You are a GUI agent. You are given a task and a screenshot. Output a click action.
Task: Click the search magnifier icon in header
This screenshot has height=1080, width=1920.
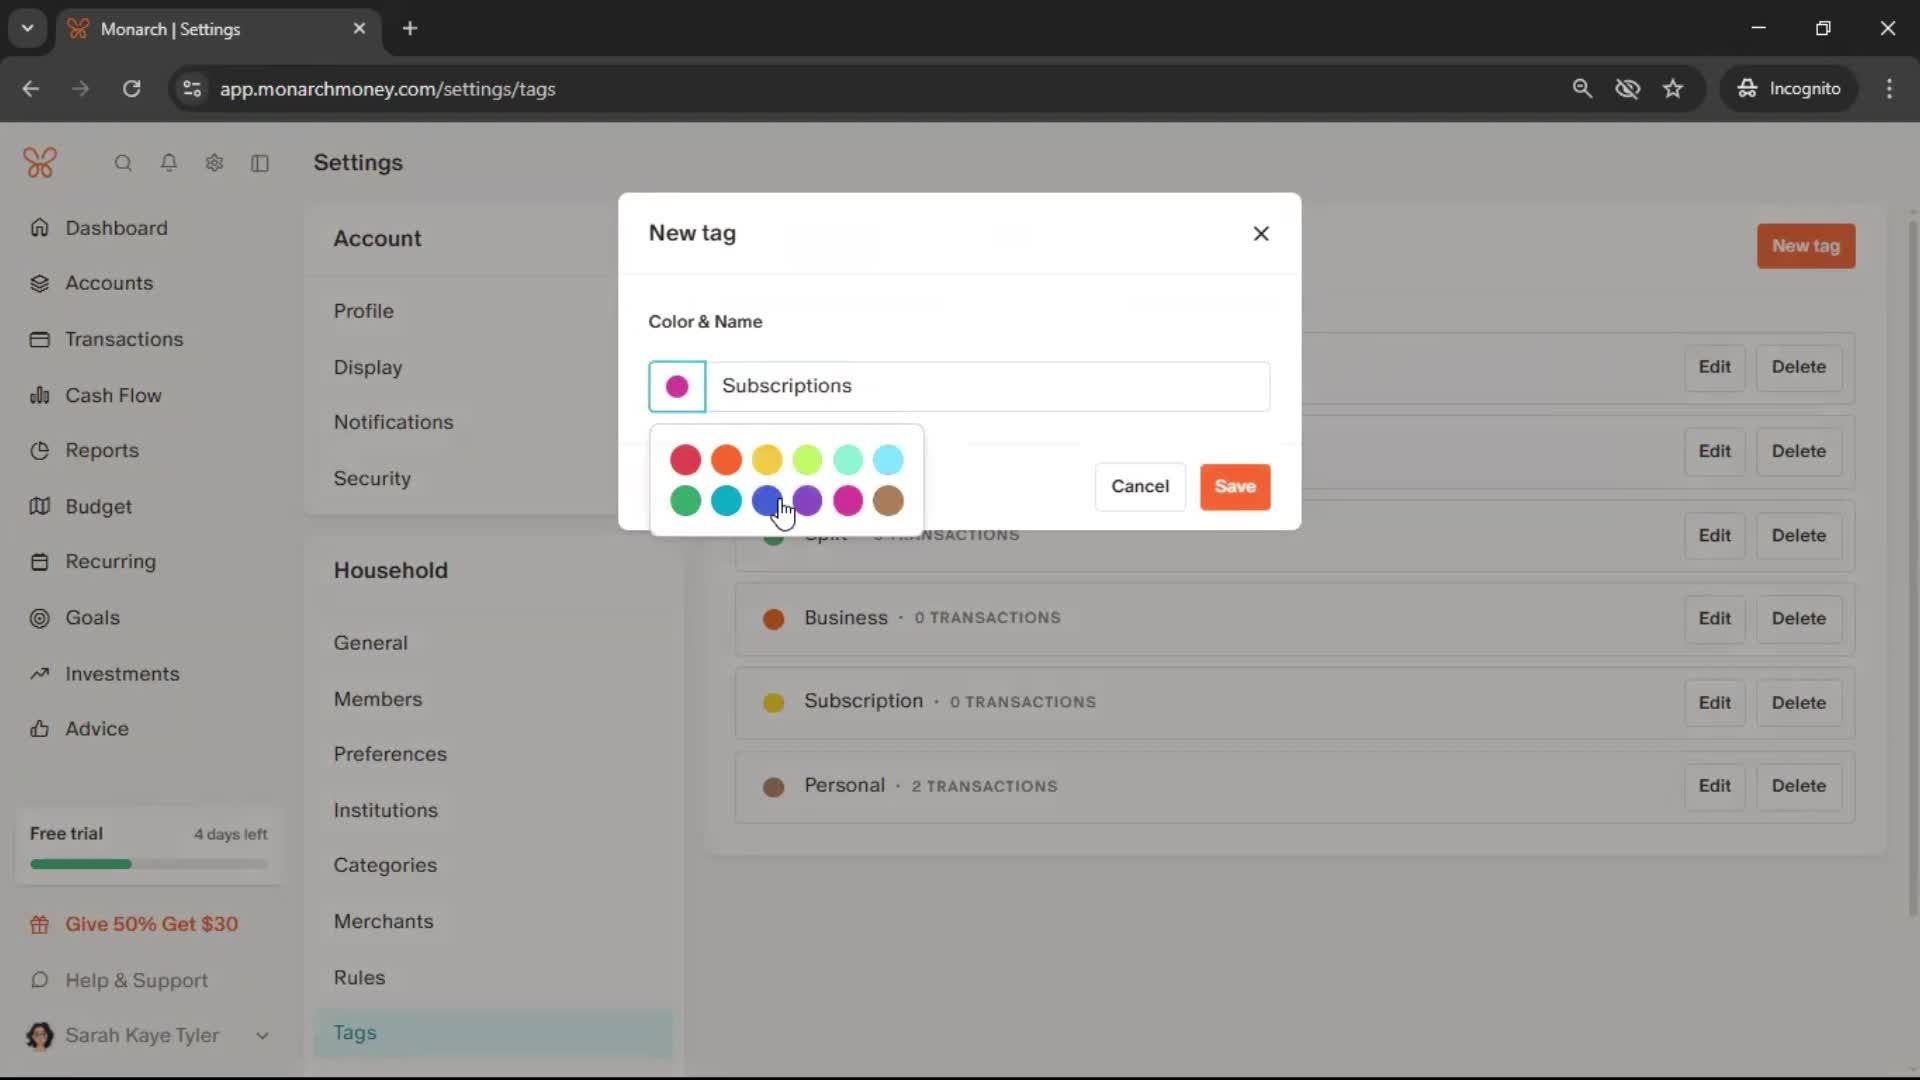pos(123,163)
